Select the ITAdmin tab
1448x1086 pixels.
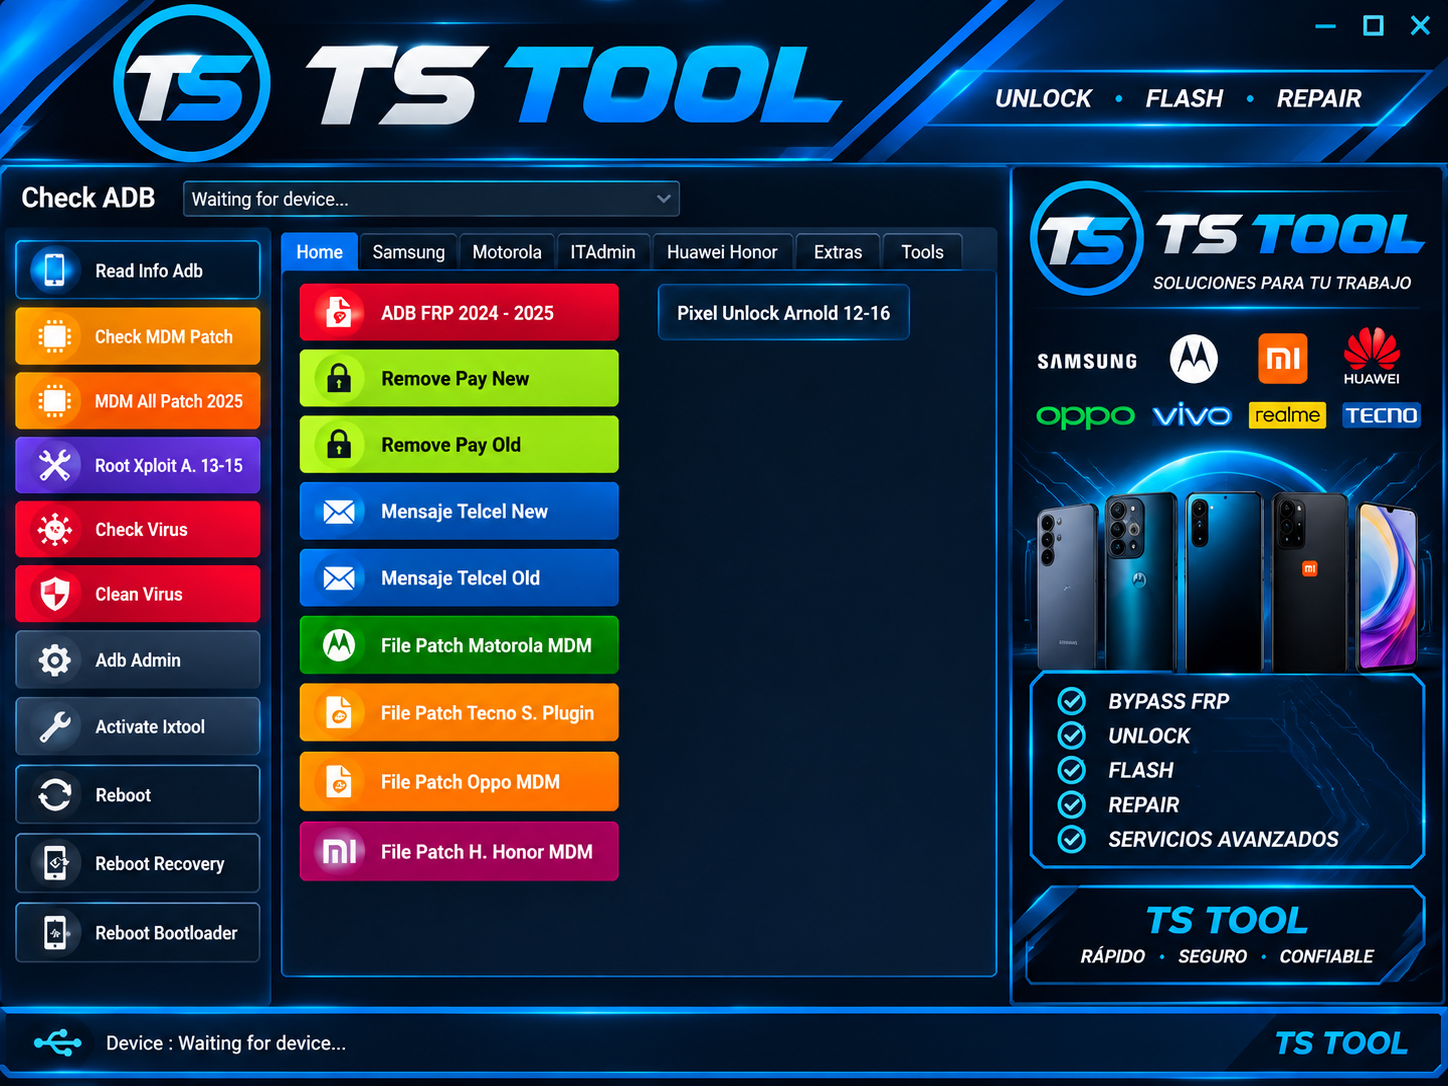(603, 252)
